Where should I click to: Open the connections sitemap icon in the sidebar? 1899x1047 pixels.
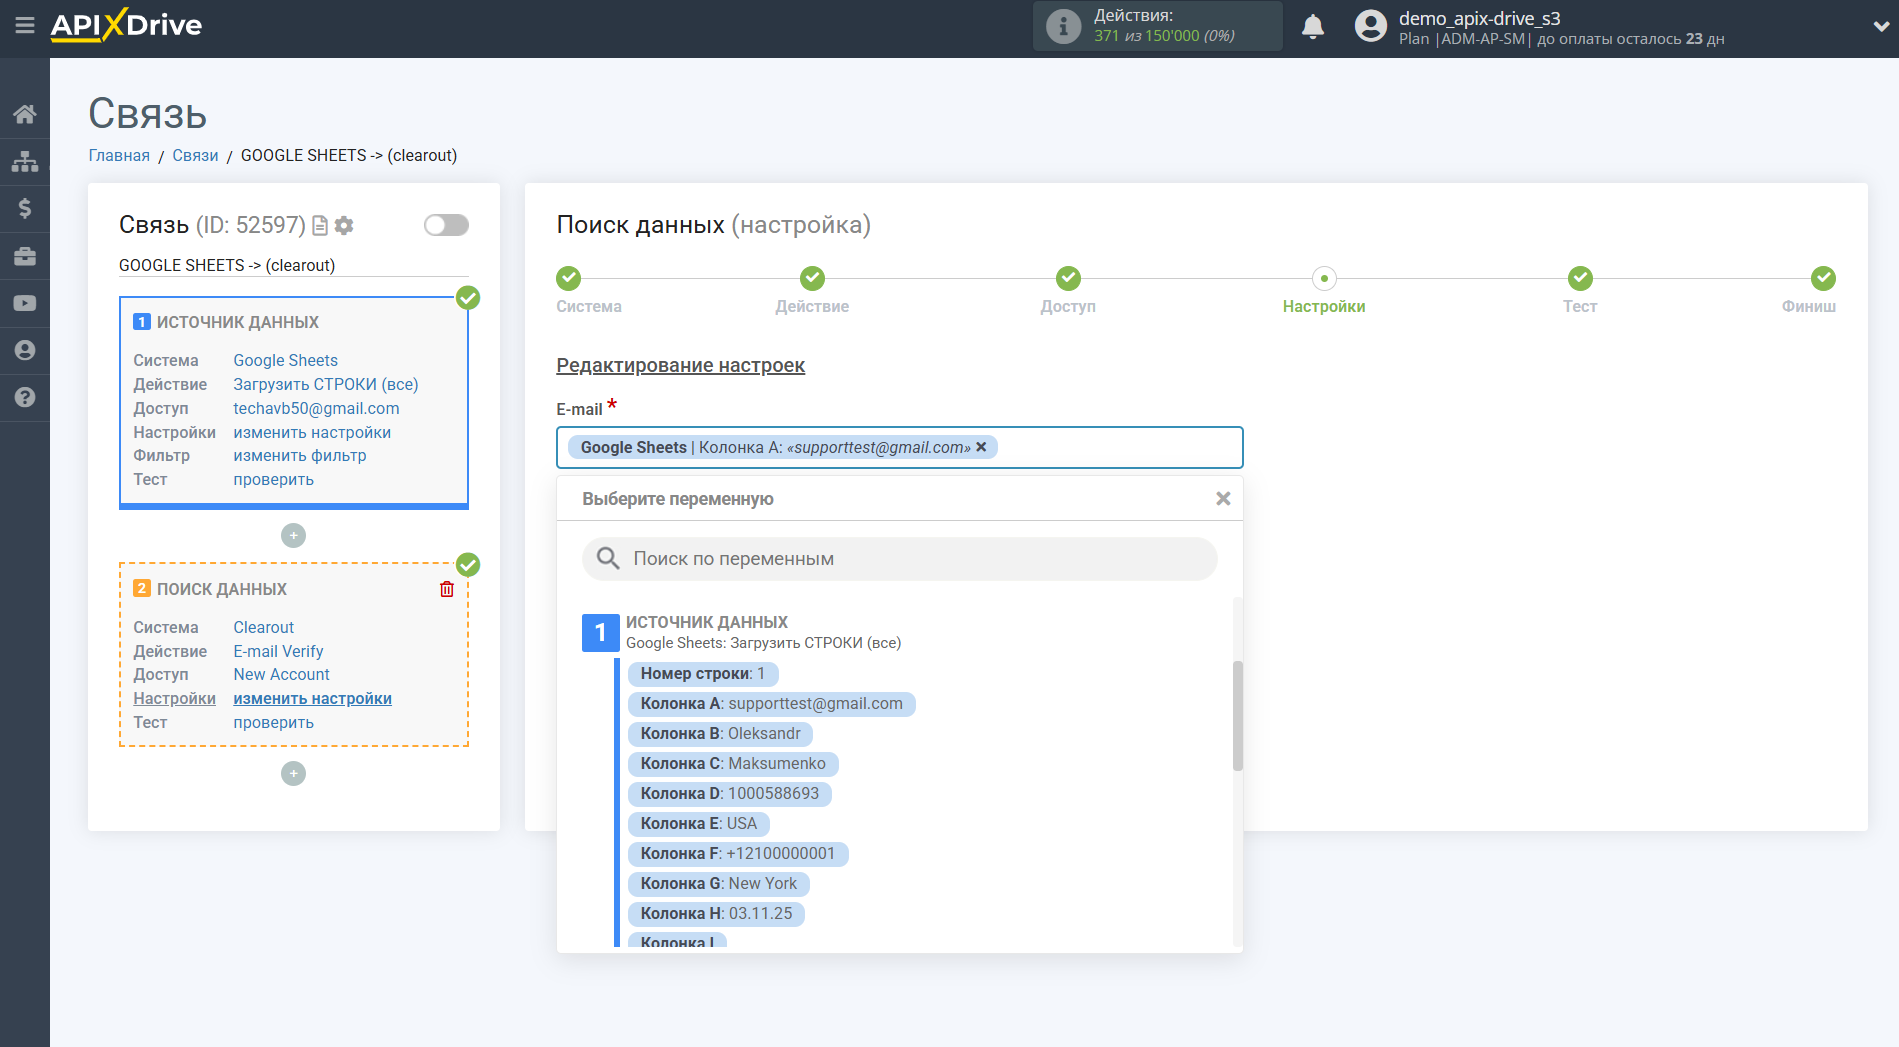tap(25, 161)
